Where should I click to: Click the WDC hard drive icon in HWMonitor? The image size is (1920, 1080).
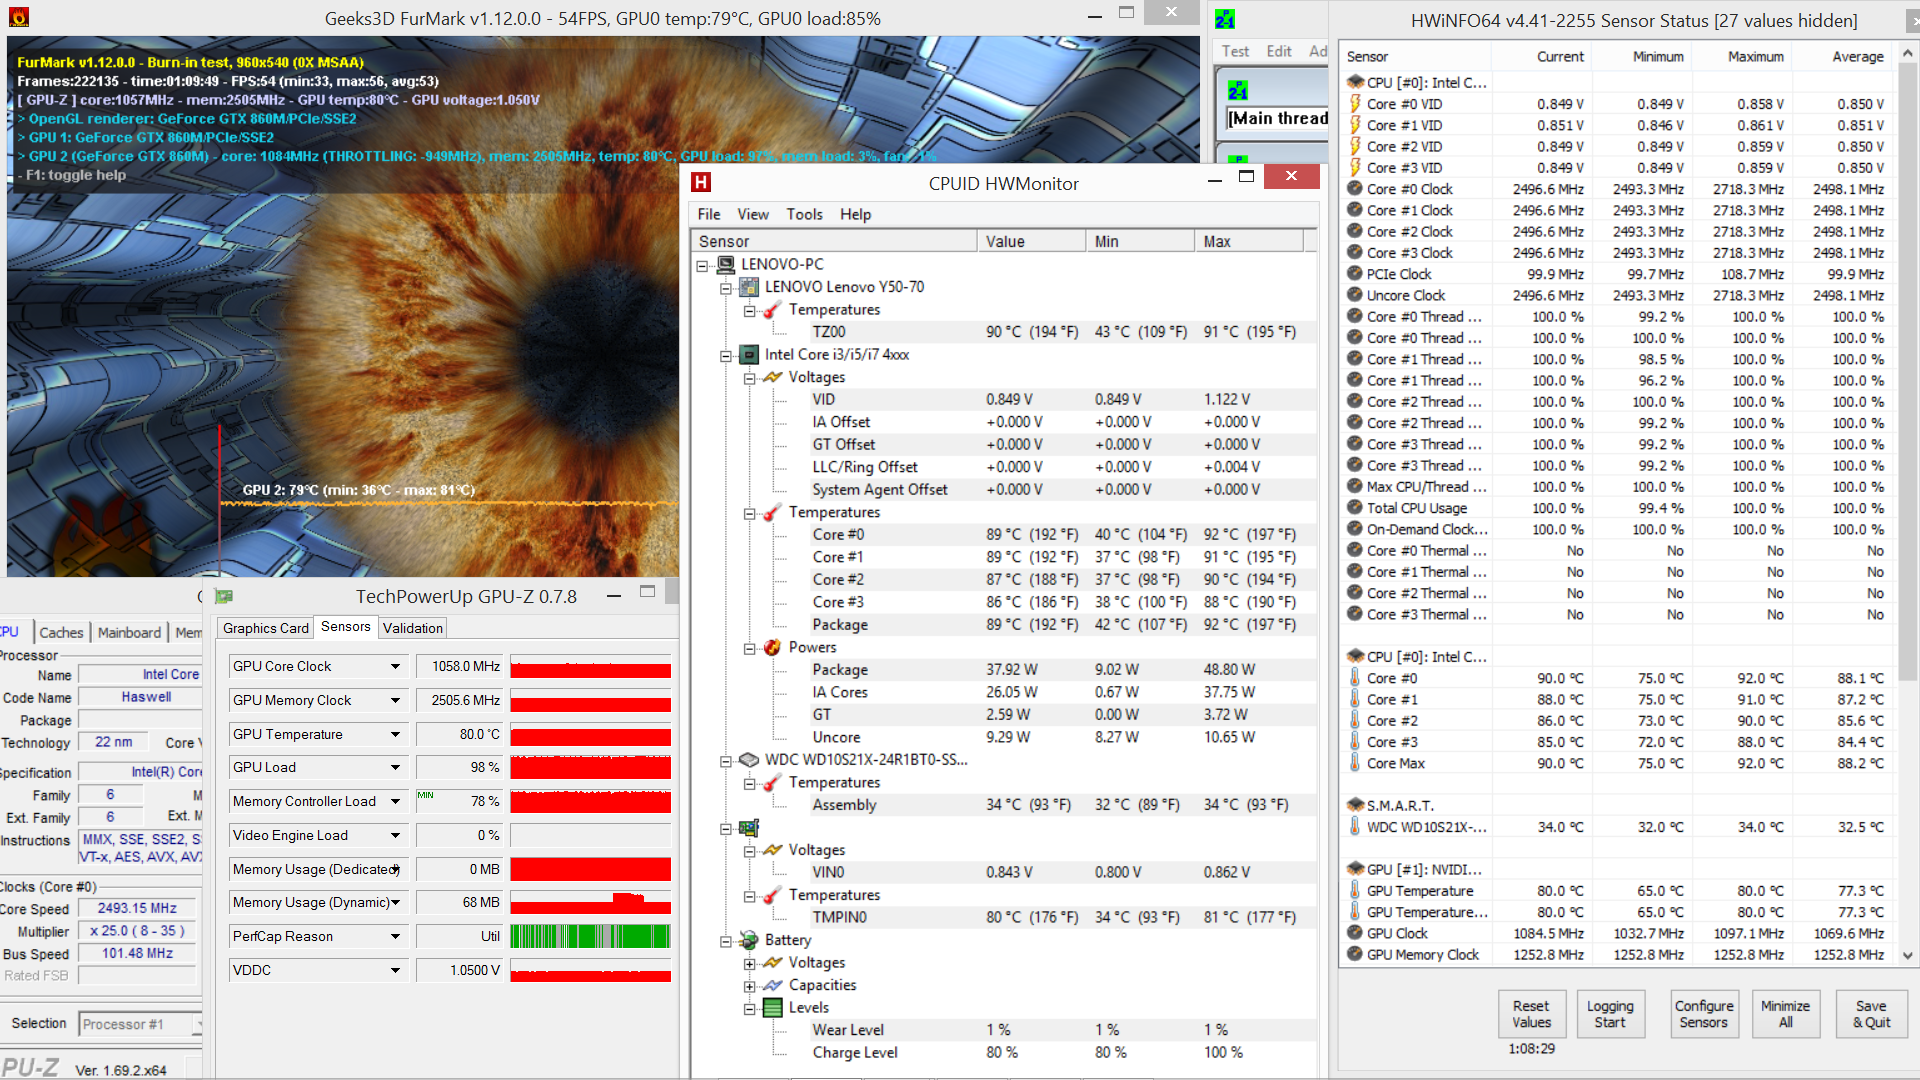(749, 760)
